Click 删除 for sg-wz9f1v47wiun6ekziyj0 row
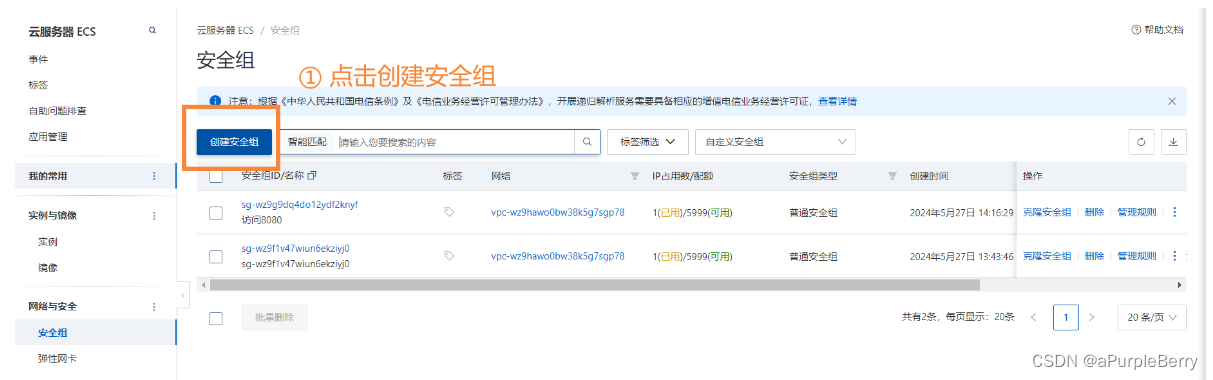This screenshot has height=380, width=1213. pyautogui.click(x=1094, y=256)
